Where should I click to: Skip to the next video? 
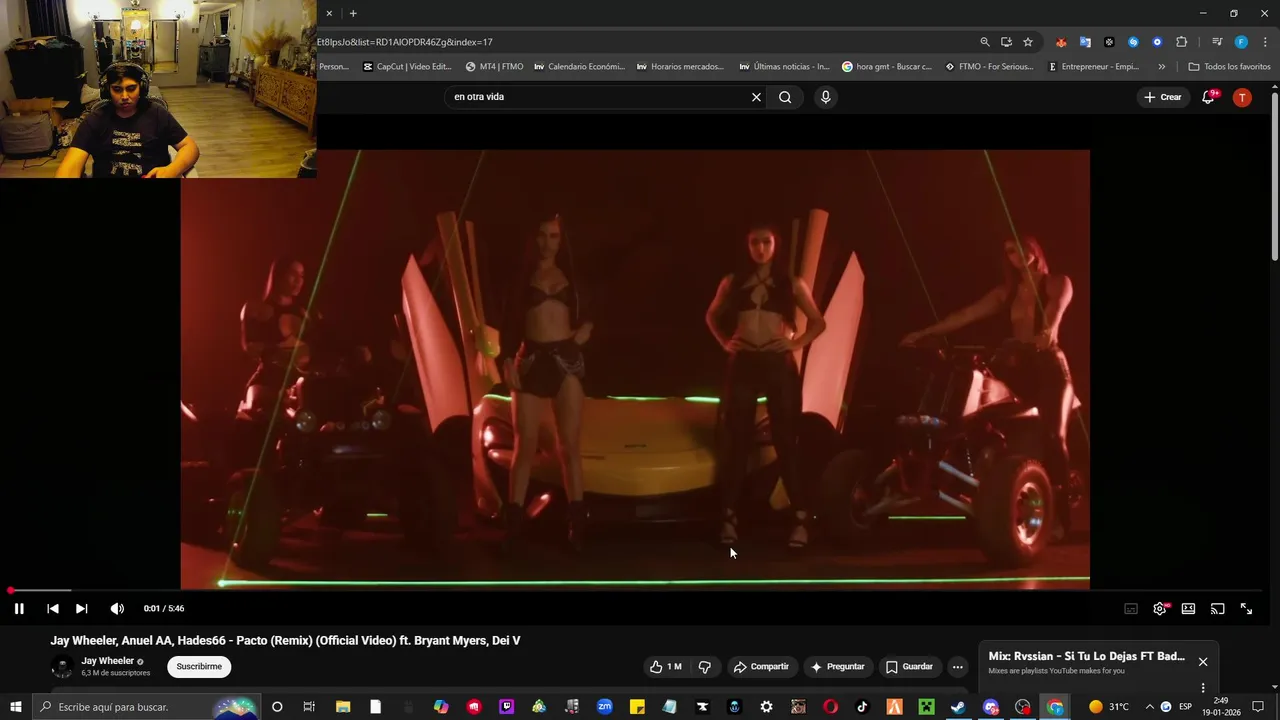[x=82, y=608]
